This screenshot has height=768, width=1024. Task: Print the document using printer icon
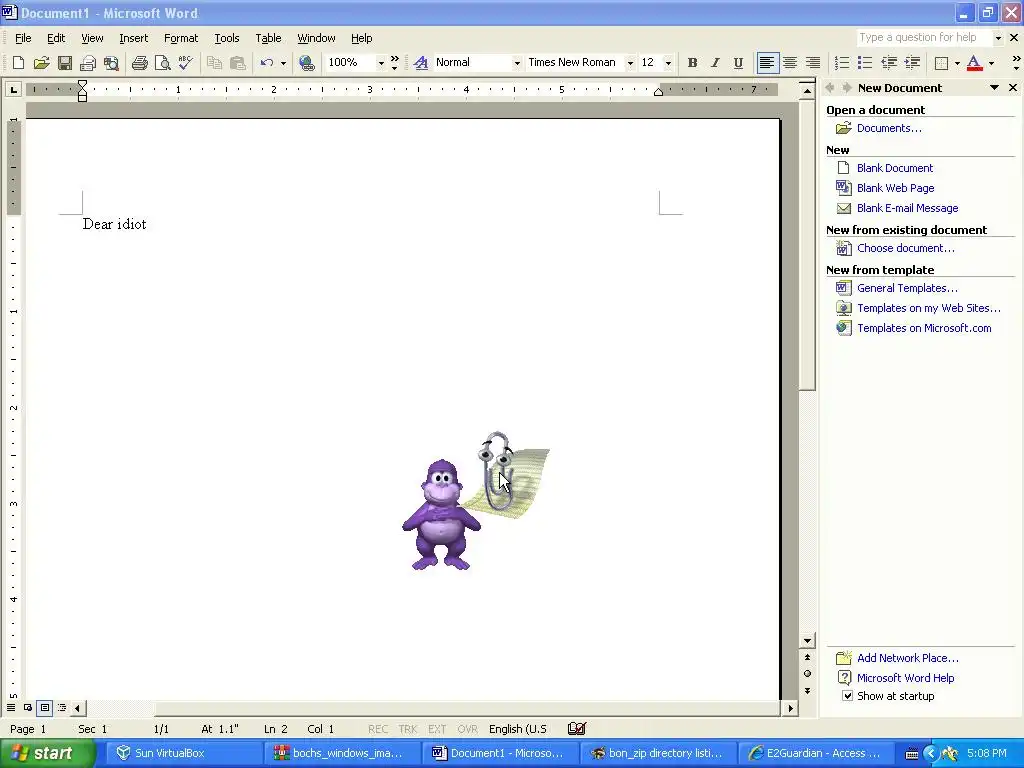click(139, 63)
